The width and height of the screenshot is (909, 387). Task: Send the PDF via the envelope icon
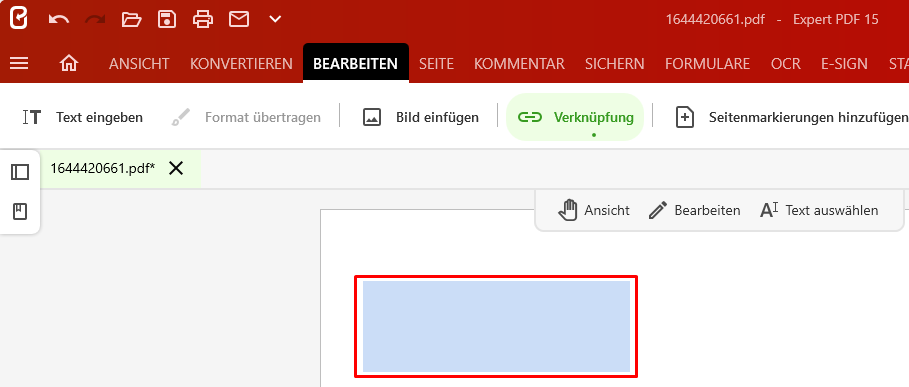tap(239, 20)
